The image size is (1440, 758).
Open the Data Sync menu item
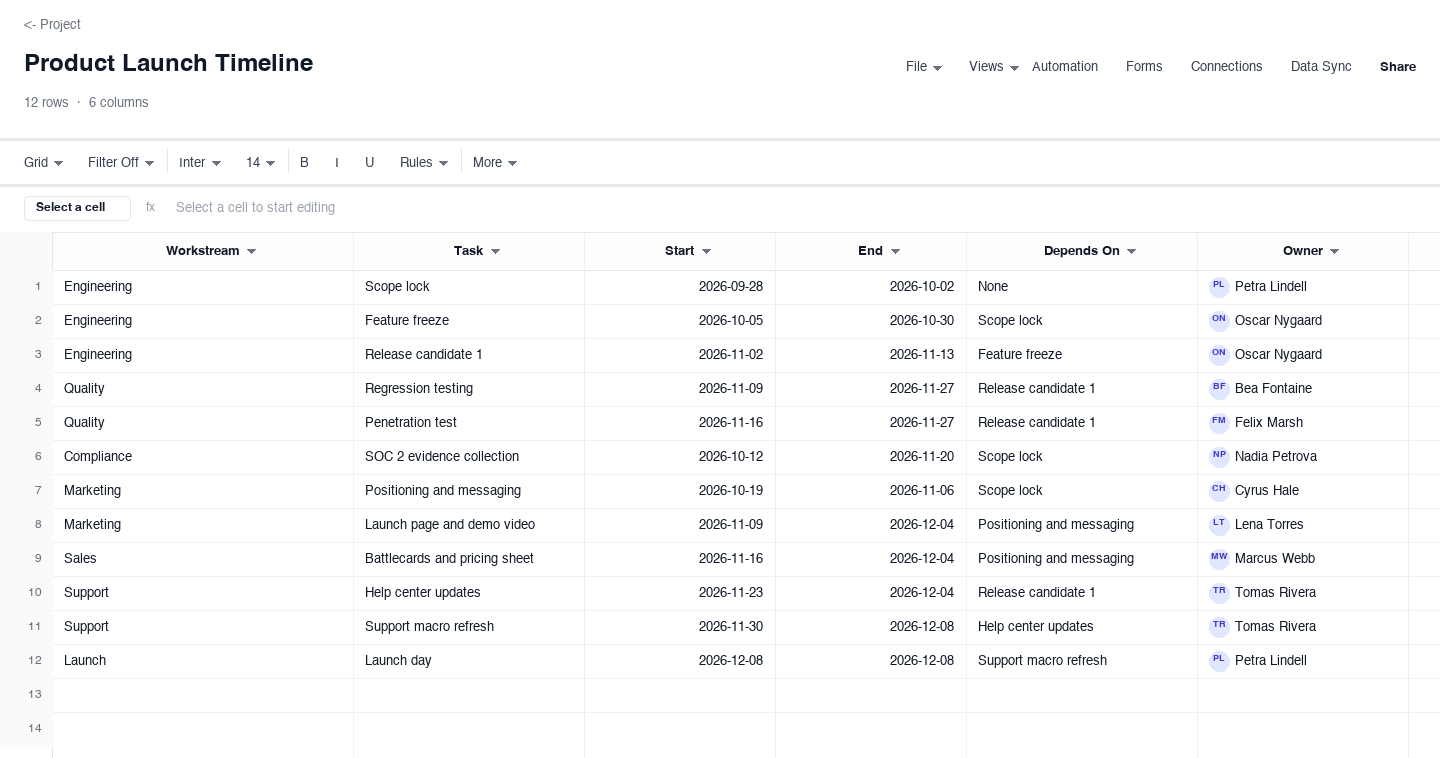pos(1321,67)
